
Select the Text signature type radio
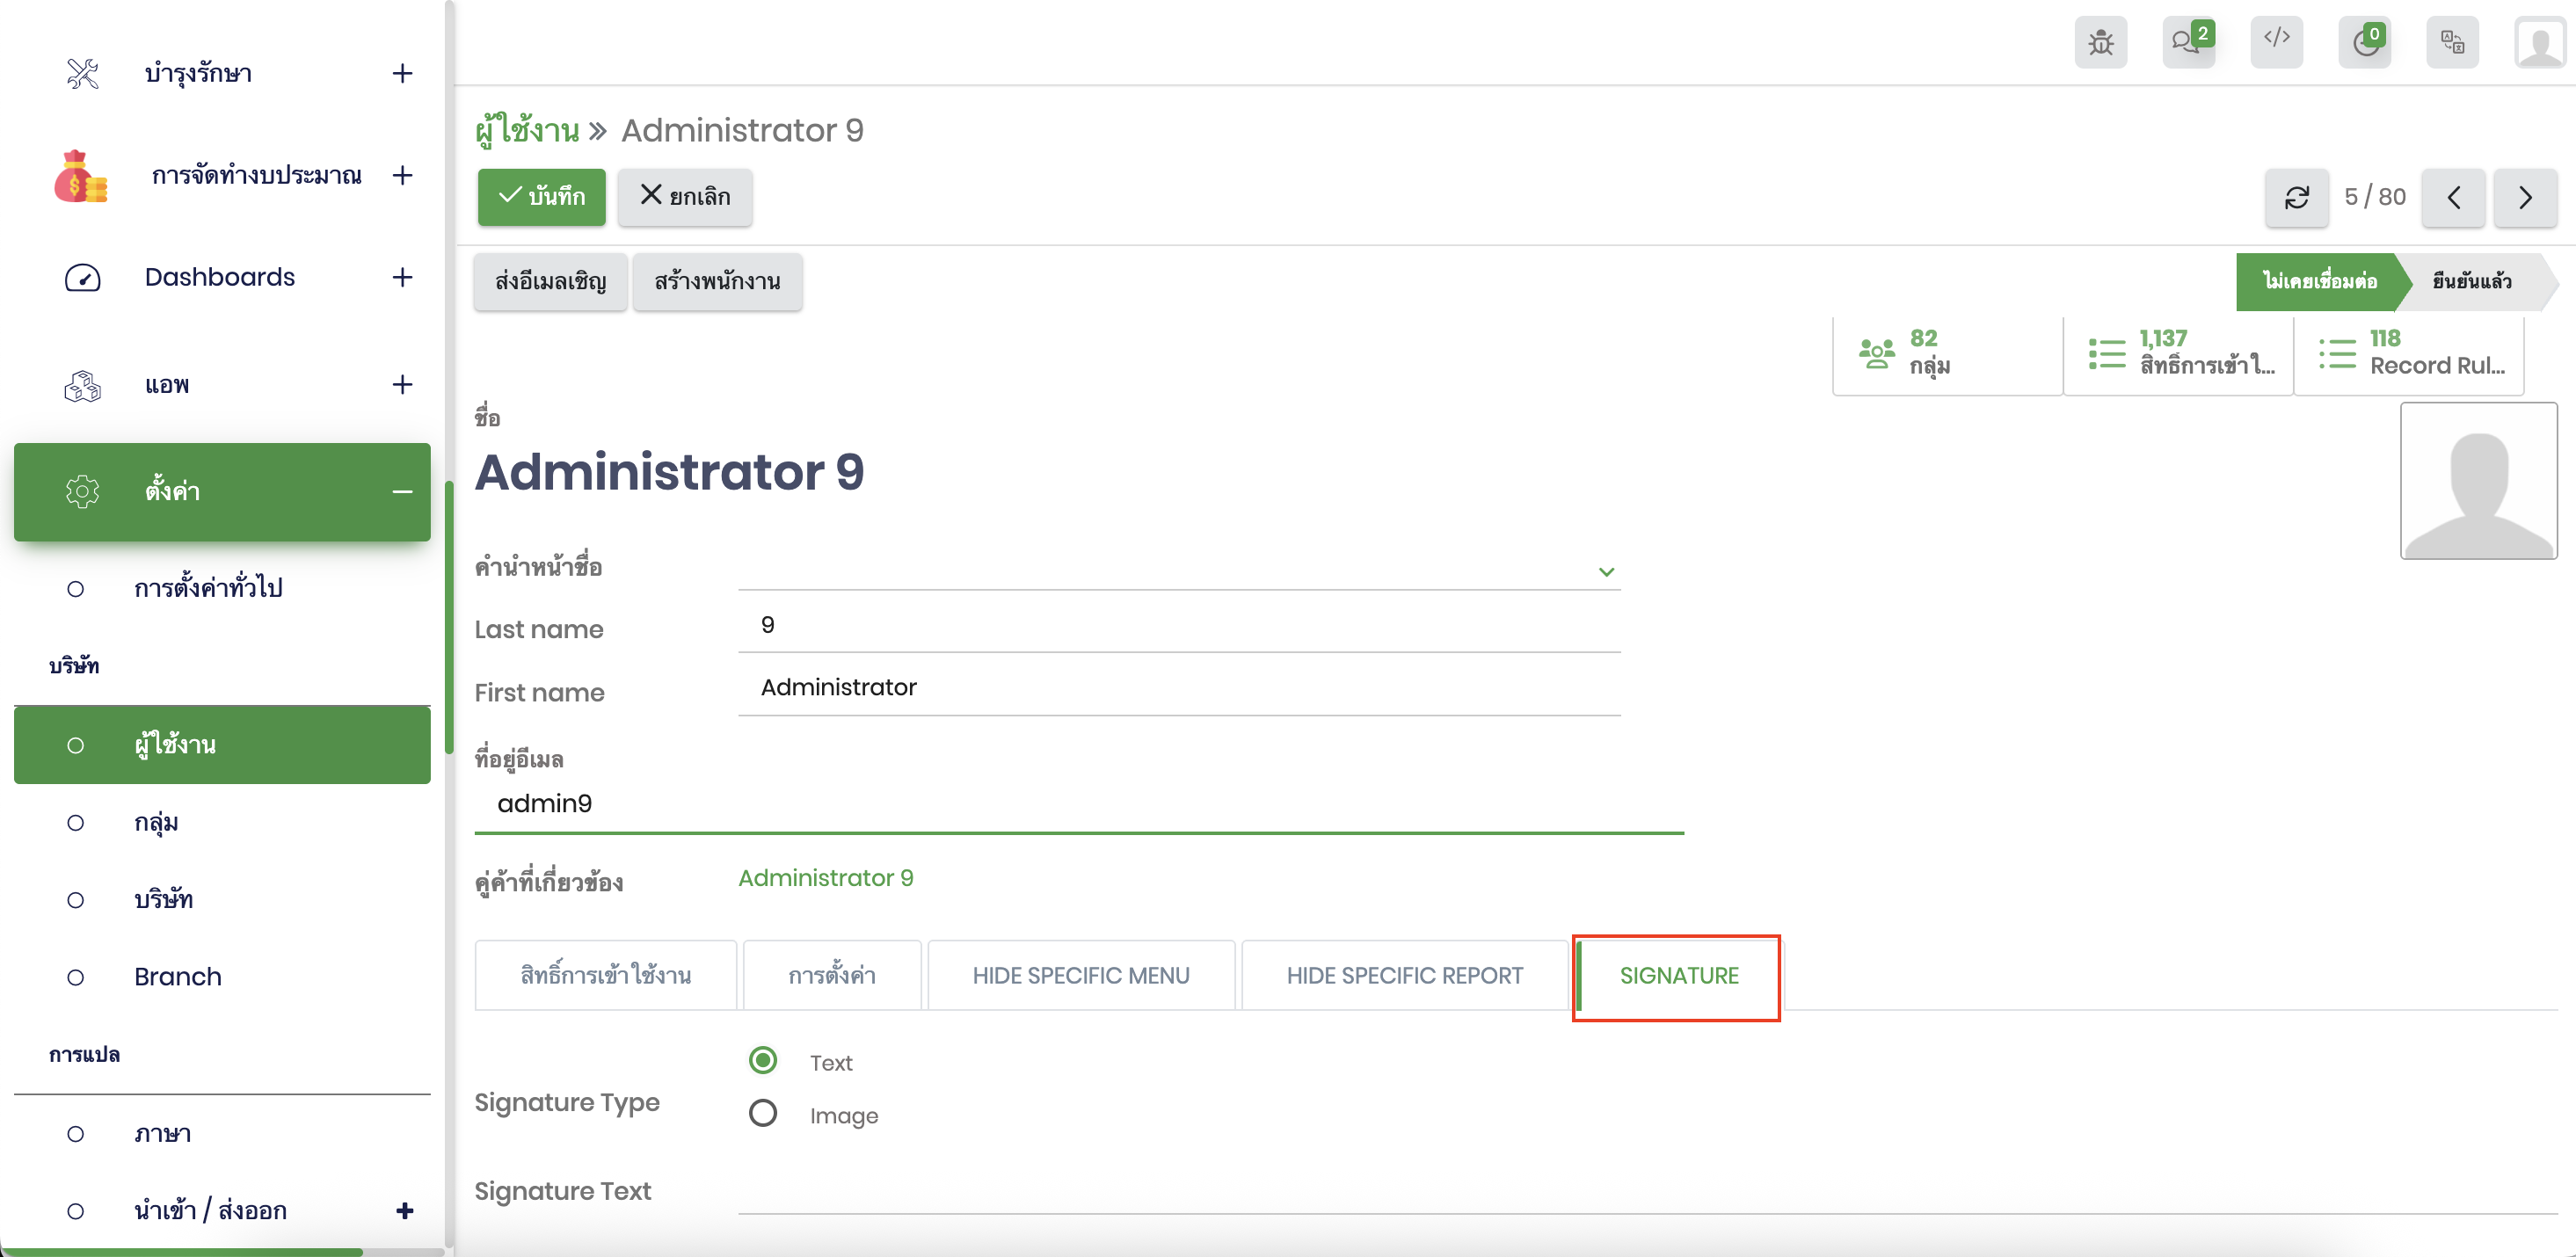point(763,1060)
